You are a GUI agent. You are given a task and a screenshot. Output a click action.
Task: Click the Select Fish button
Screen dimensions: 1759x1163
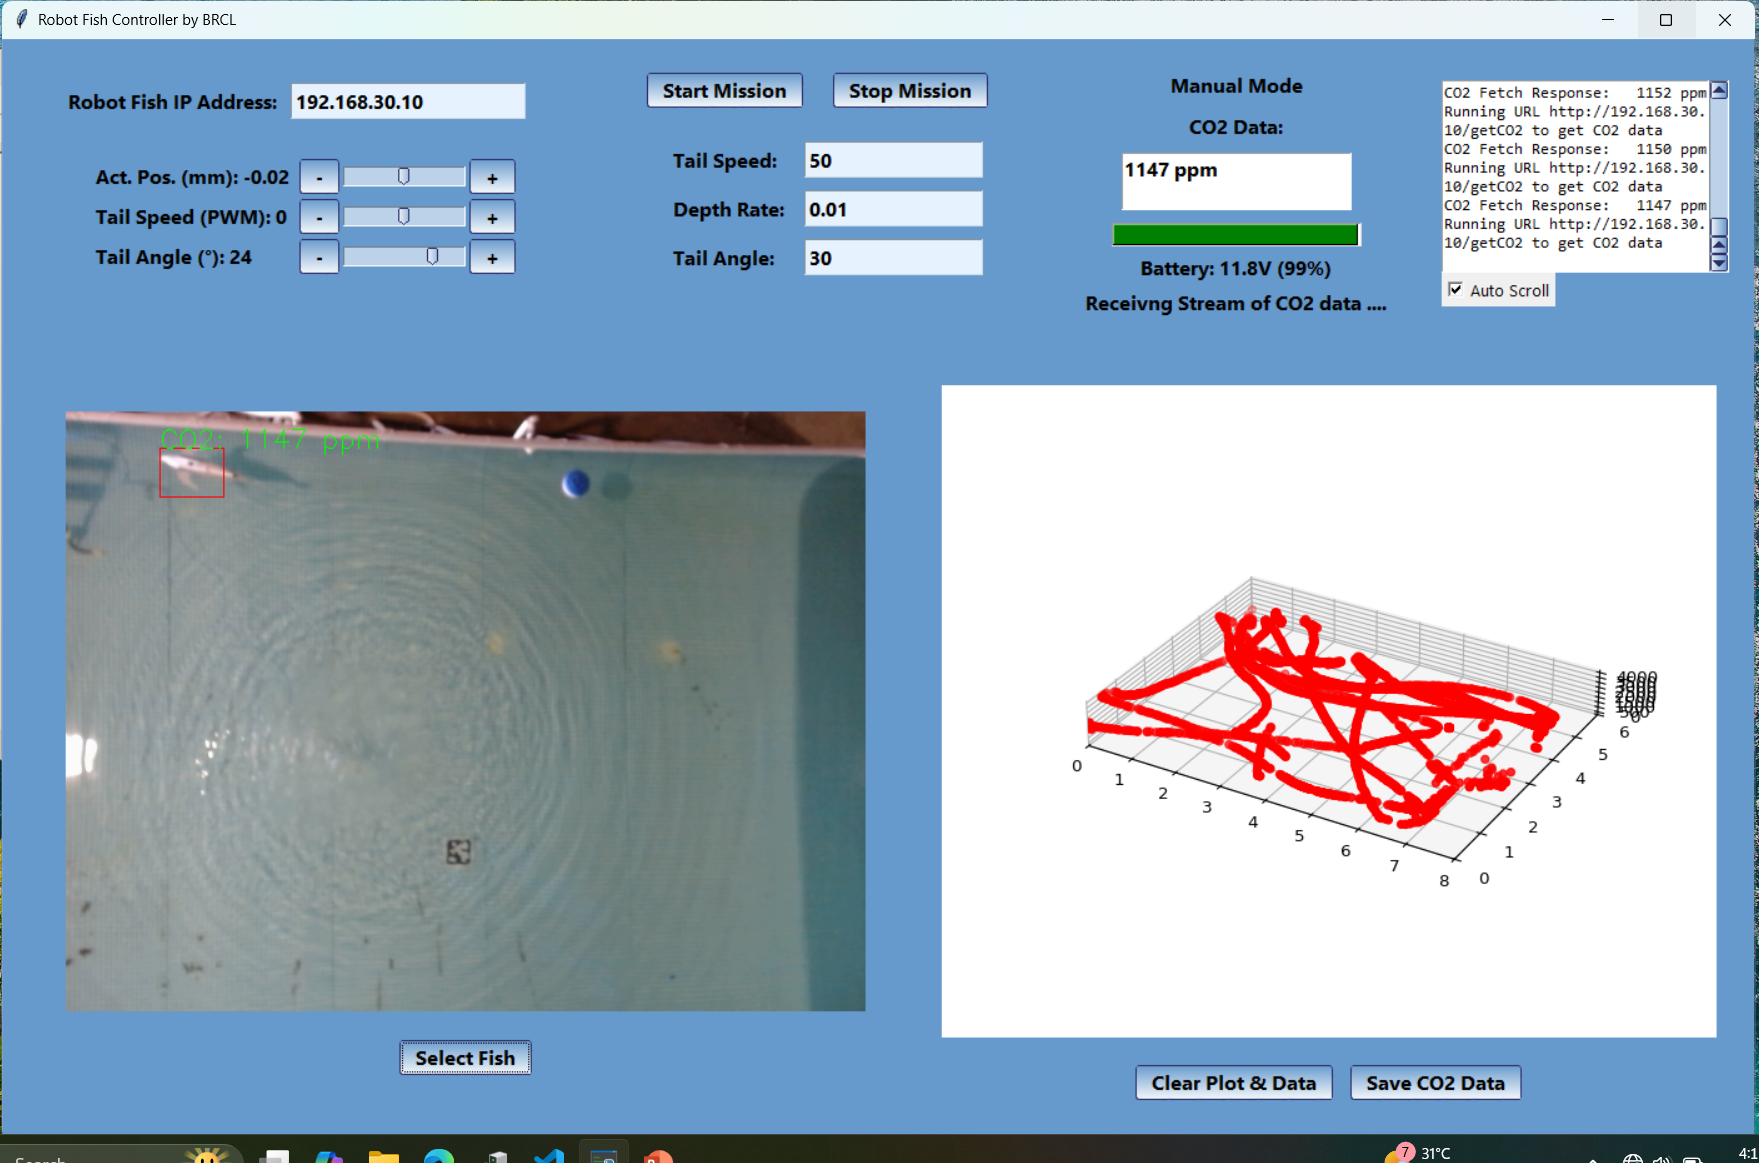tap(465, 1058)
